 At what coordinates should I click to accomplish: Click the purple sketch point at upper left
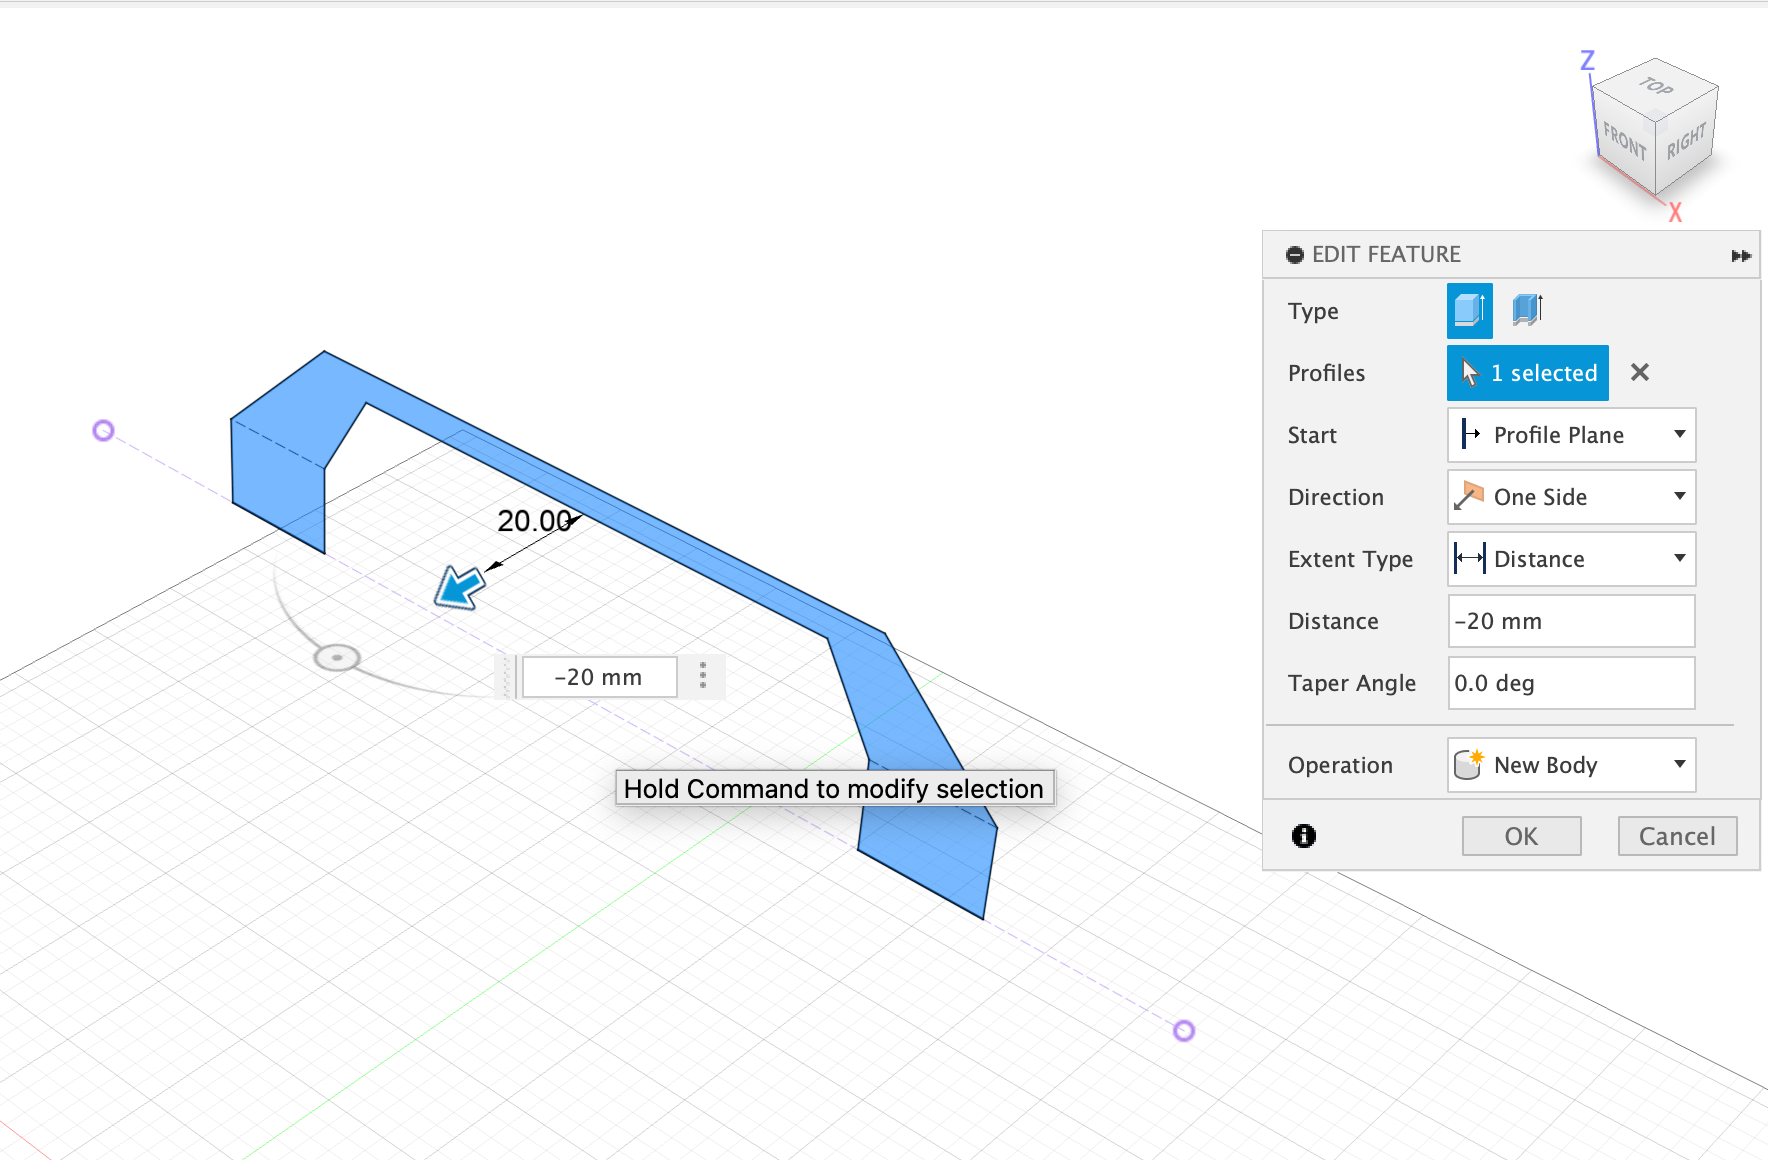coord(103,430)
